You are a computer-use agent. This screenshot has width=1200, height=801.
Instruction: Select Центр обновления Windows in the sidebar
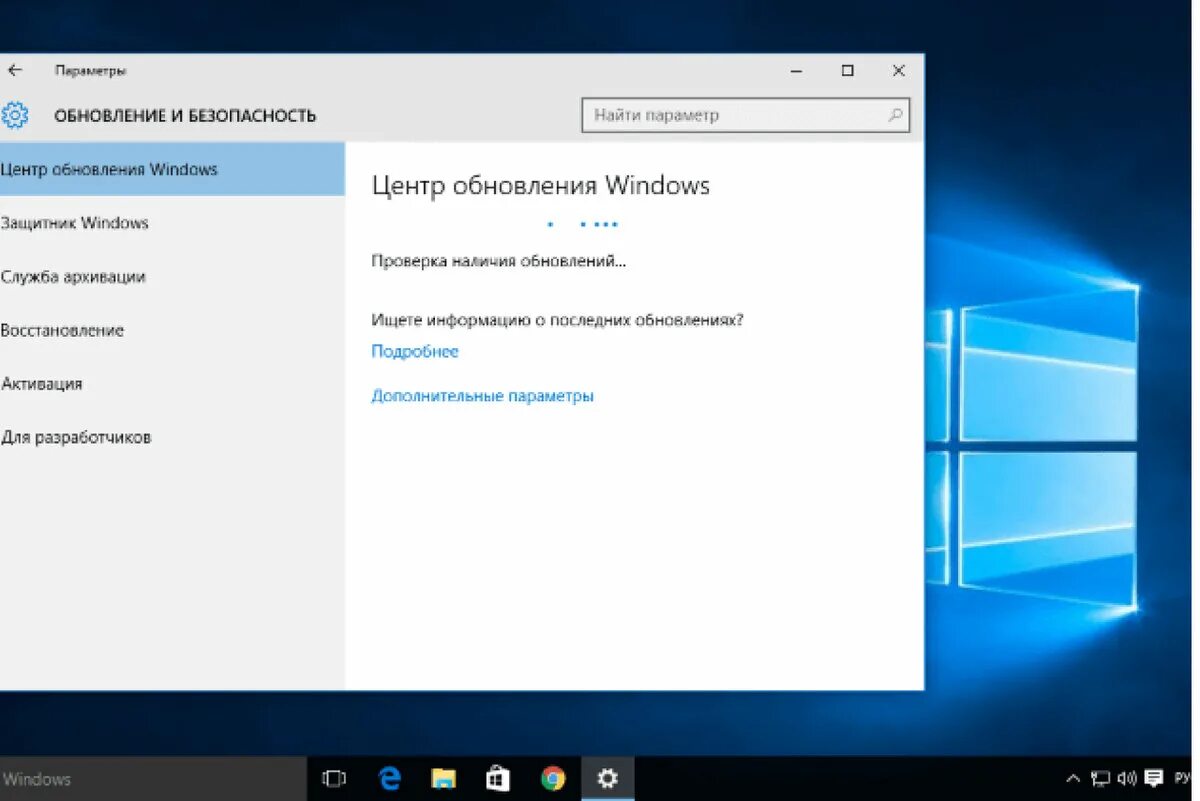172,169
